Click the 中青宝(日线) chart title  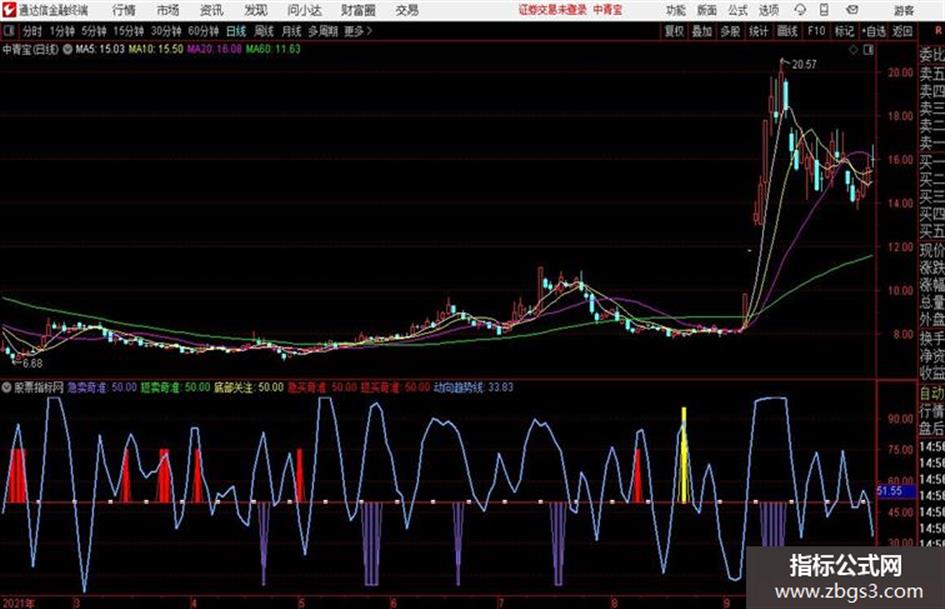30,49
